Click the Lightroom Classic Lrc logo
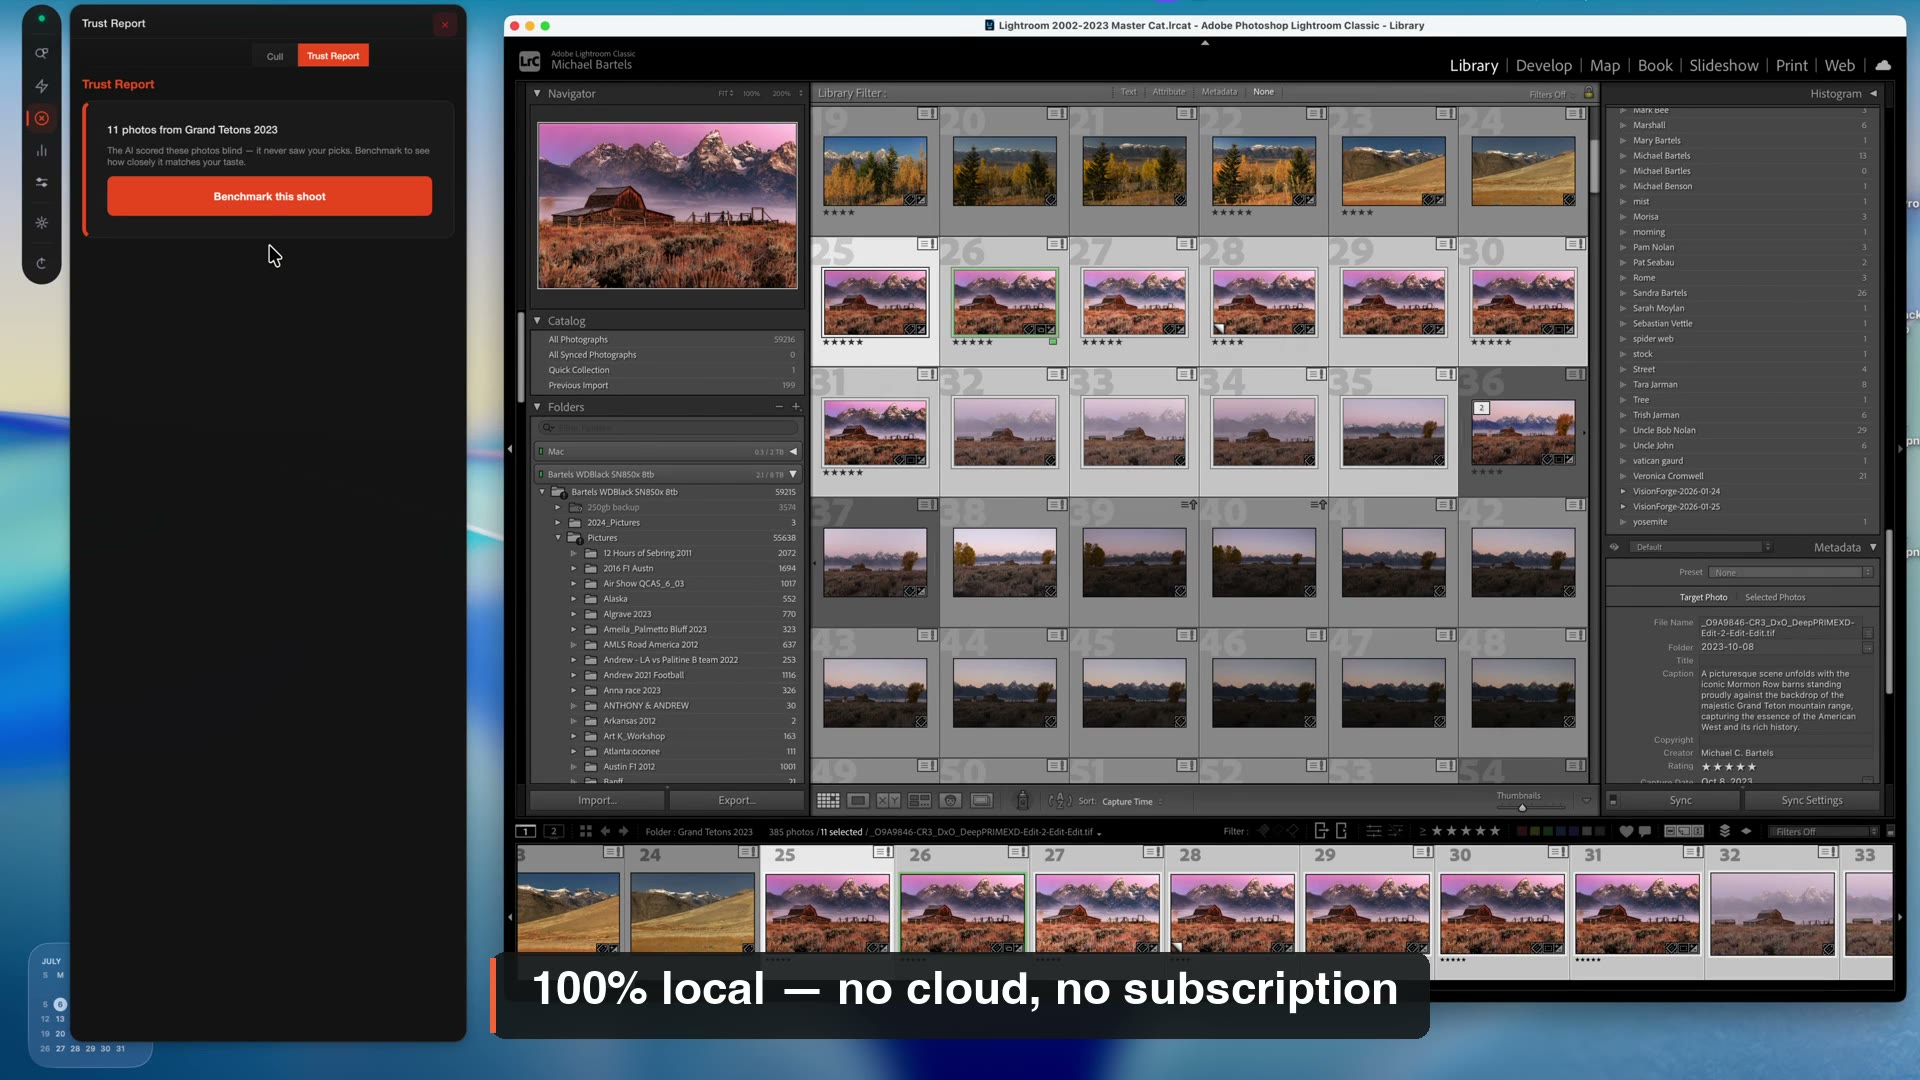This screenshot has width=1920, height=1080. (x=530, y=61)
